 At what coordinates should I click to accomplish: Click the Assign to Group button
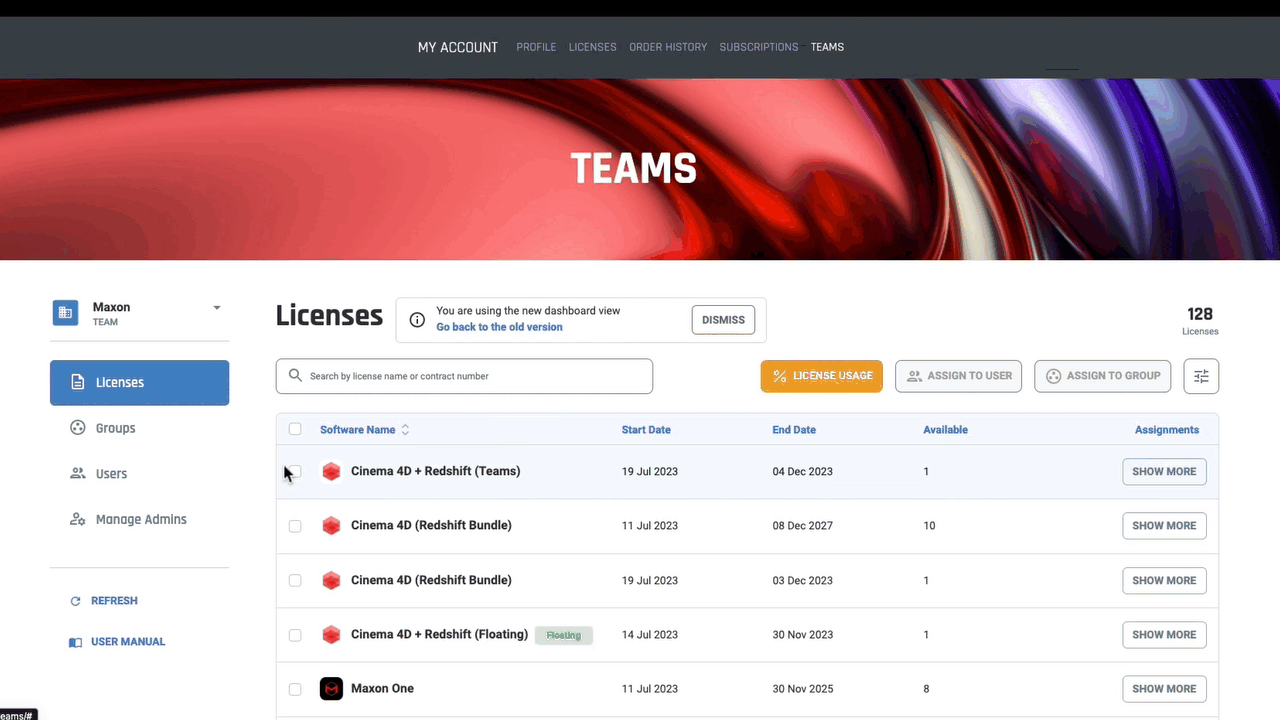tap(1102, 376)
